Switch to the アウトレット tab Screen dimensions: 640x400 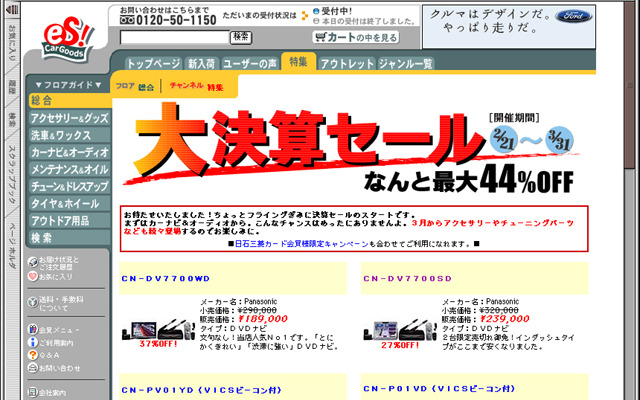click(347, 64)
